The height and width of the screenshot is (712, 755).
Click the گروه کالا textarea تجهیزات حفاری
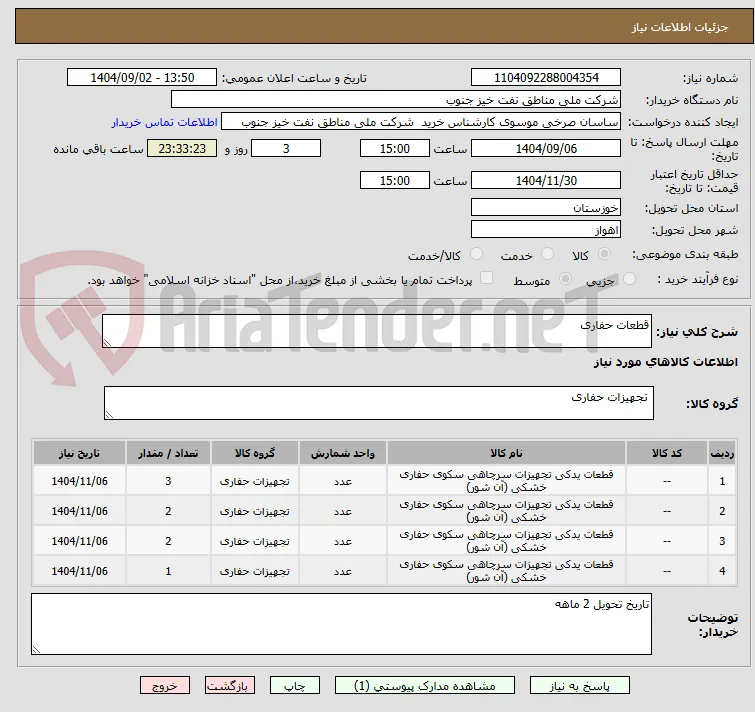coord(378,403)
